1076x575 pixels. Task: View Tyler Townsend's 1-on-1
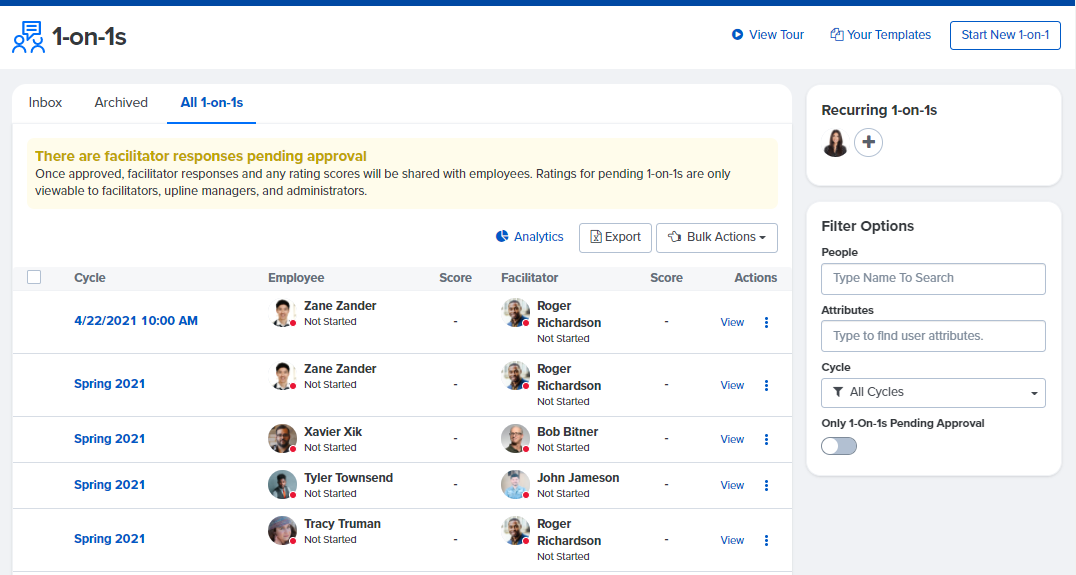tap(732, 485)
